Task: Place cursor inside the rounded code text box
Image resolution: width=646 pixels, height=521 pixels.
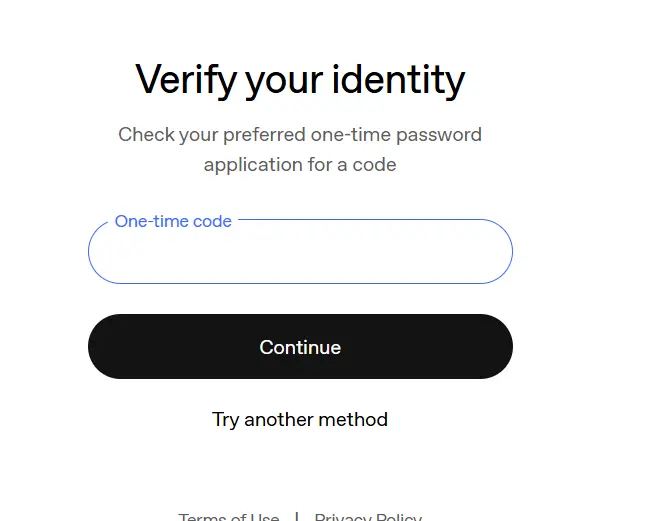Action: [x=300, y=251]
